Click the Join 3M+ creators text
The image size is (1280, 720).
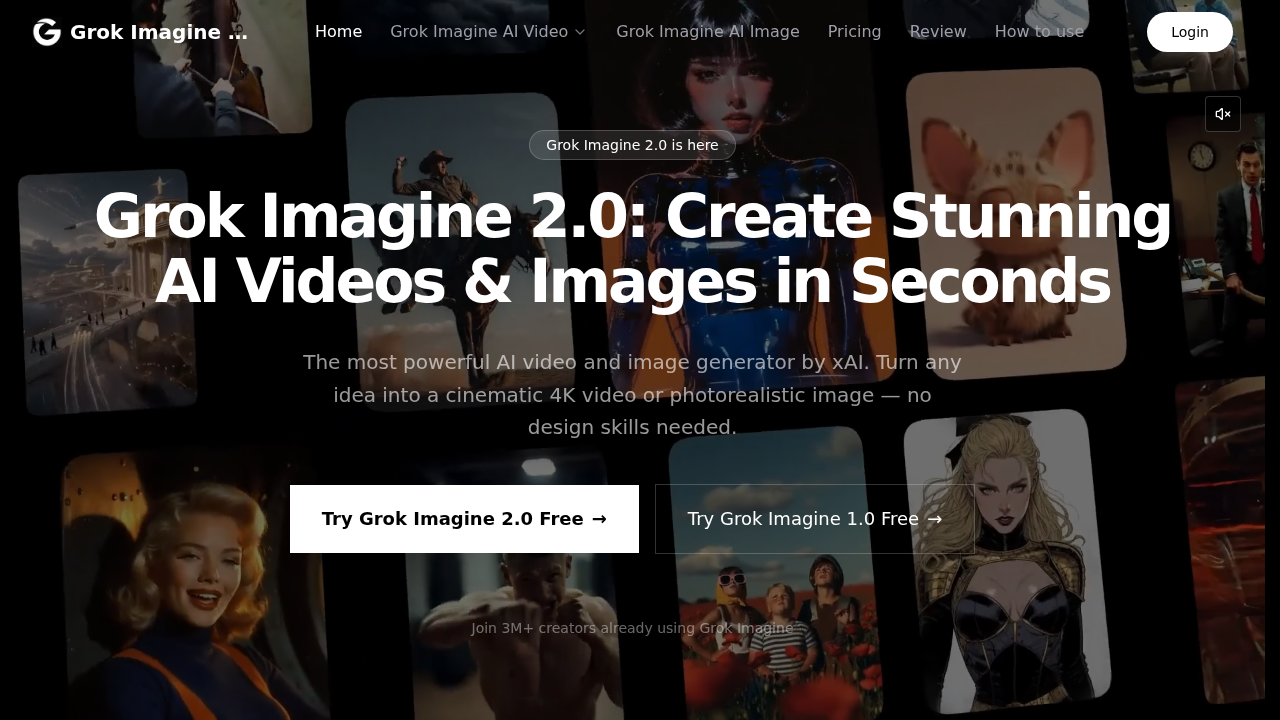coord(632,628)
